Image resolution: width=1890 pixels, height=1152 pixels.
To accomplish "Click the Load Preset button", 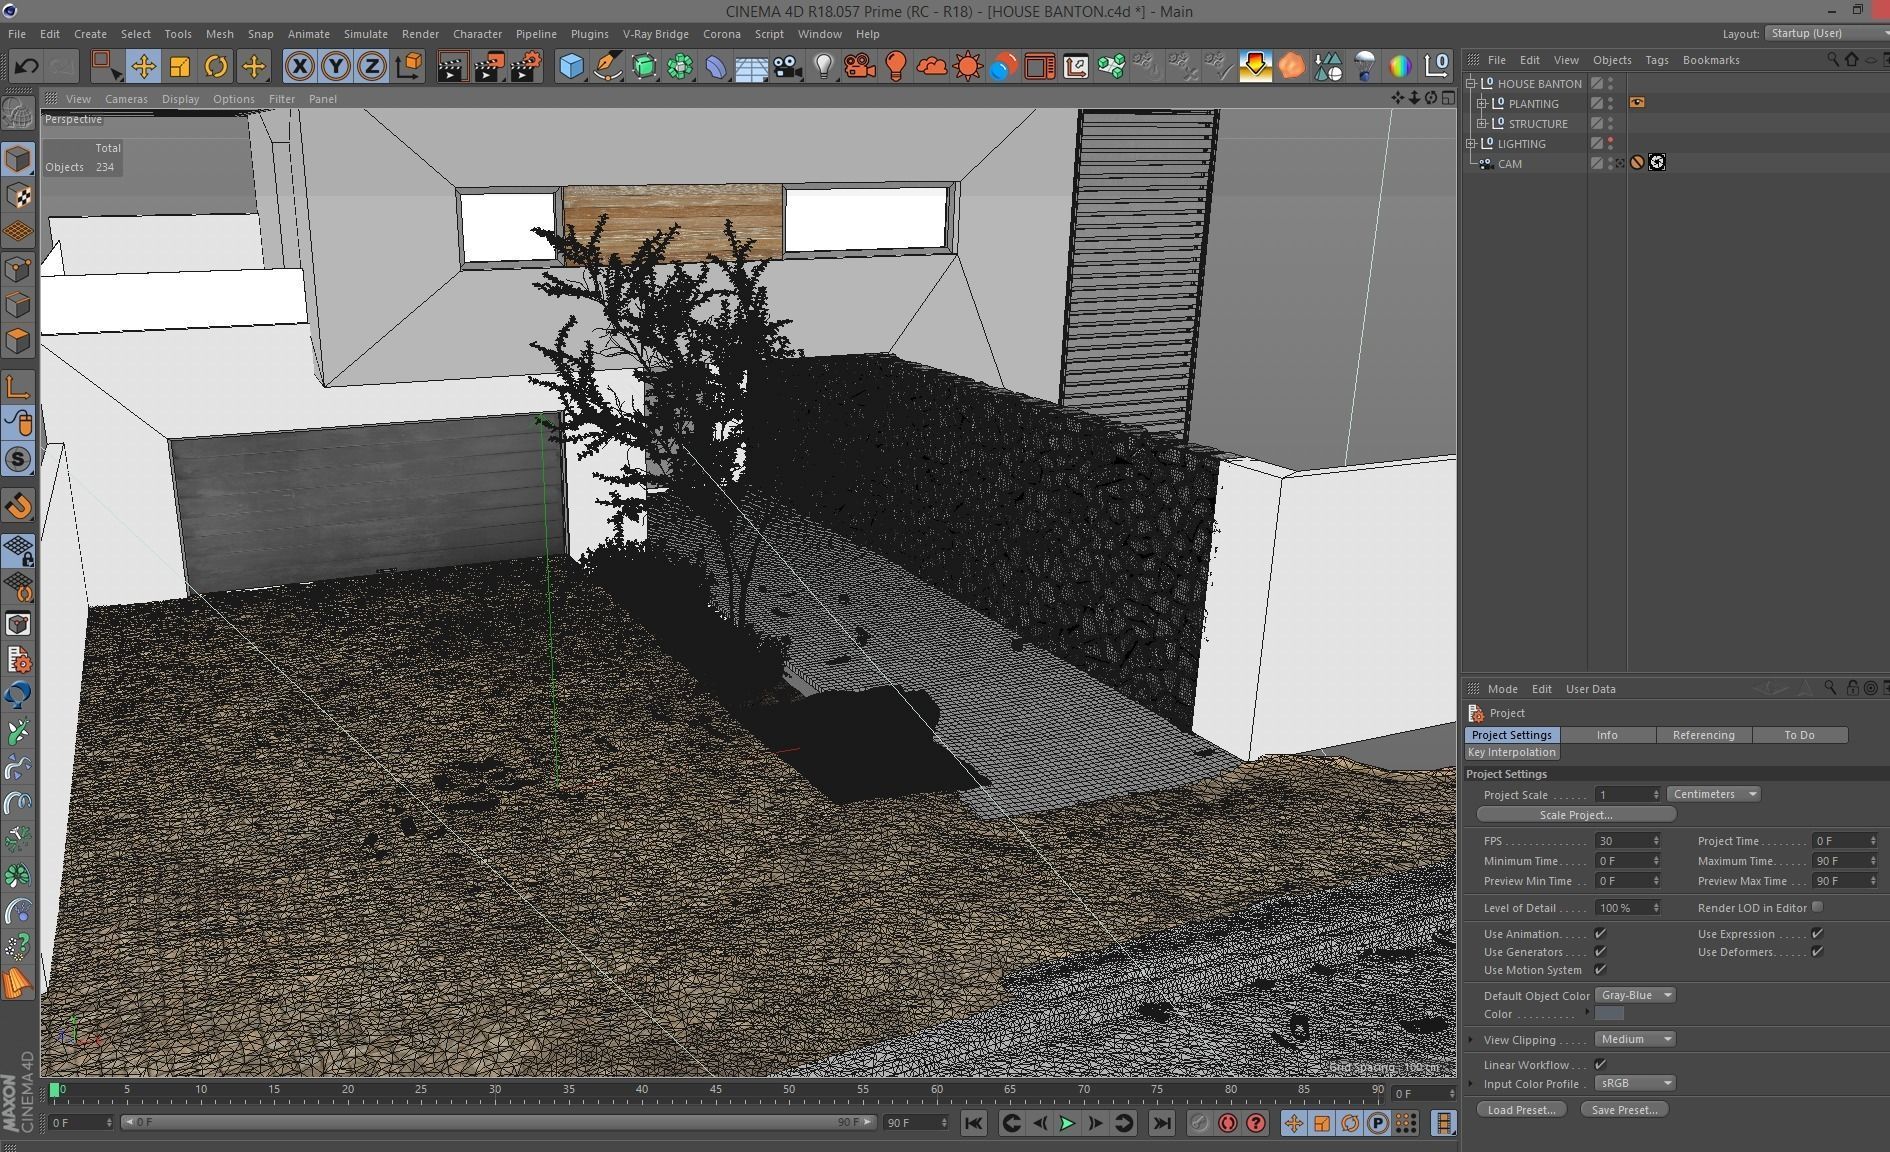I will 1521,1110.
